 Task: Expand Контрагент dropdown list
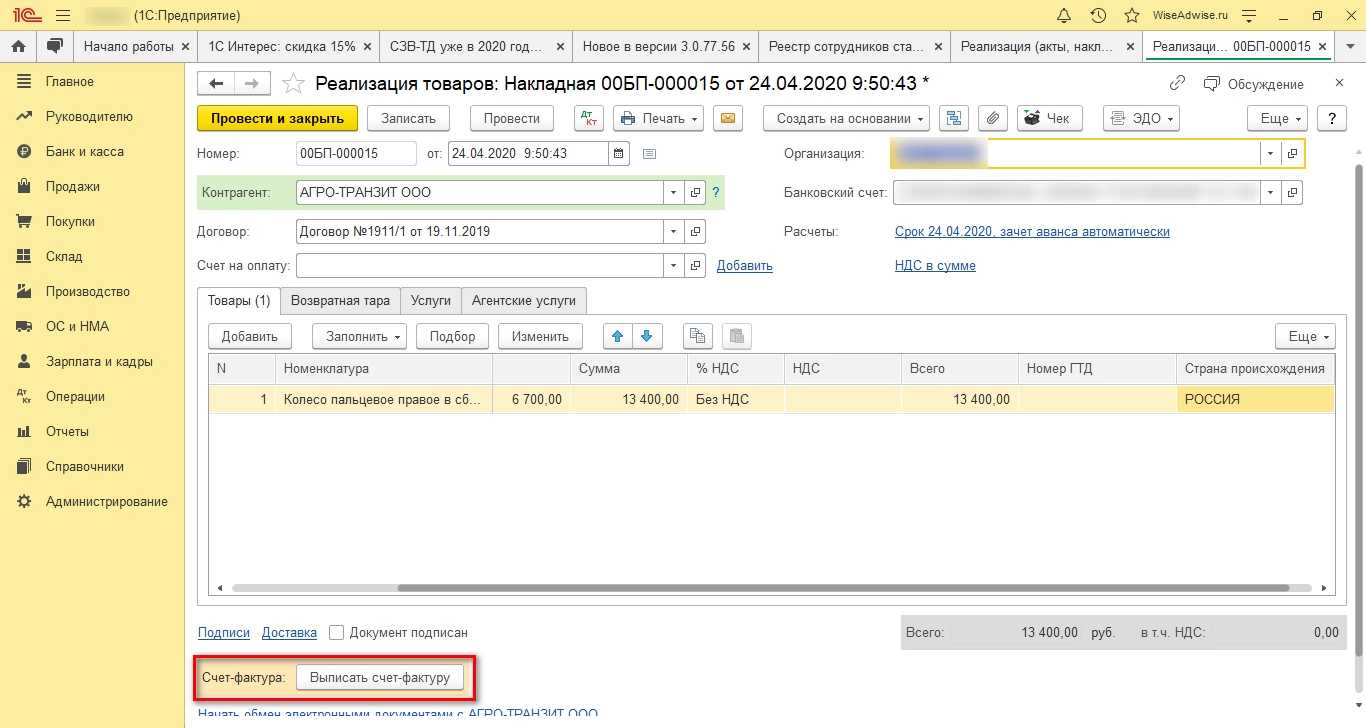[673, 192]
